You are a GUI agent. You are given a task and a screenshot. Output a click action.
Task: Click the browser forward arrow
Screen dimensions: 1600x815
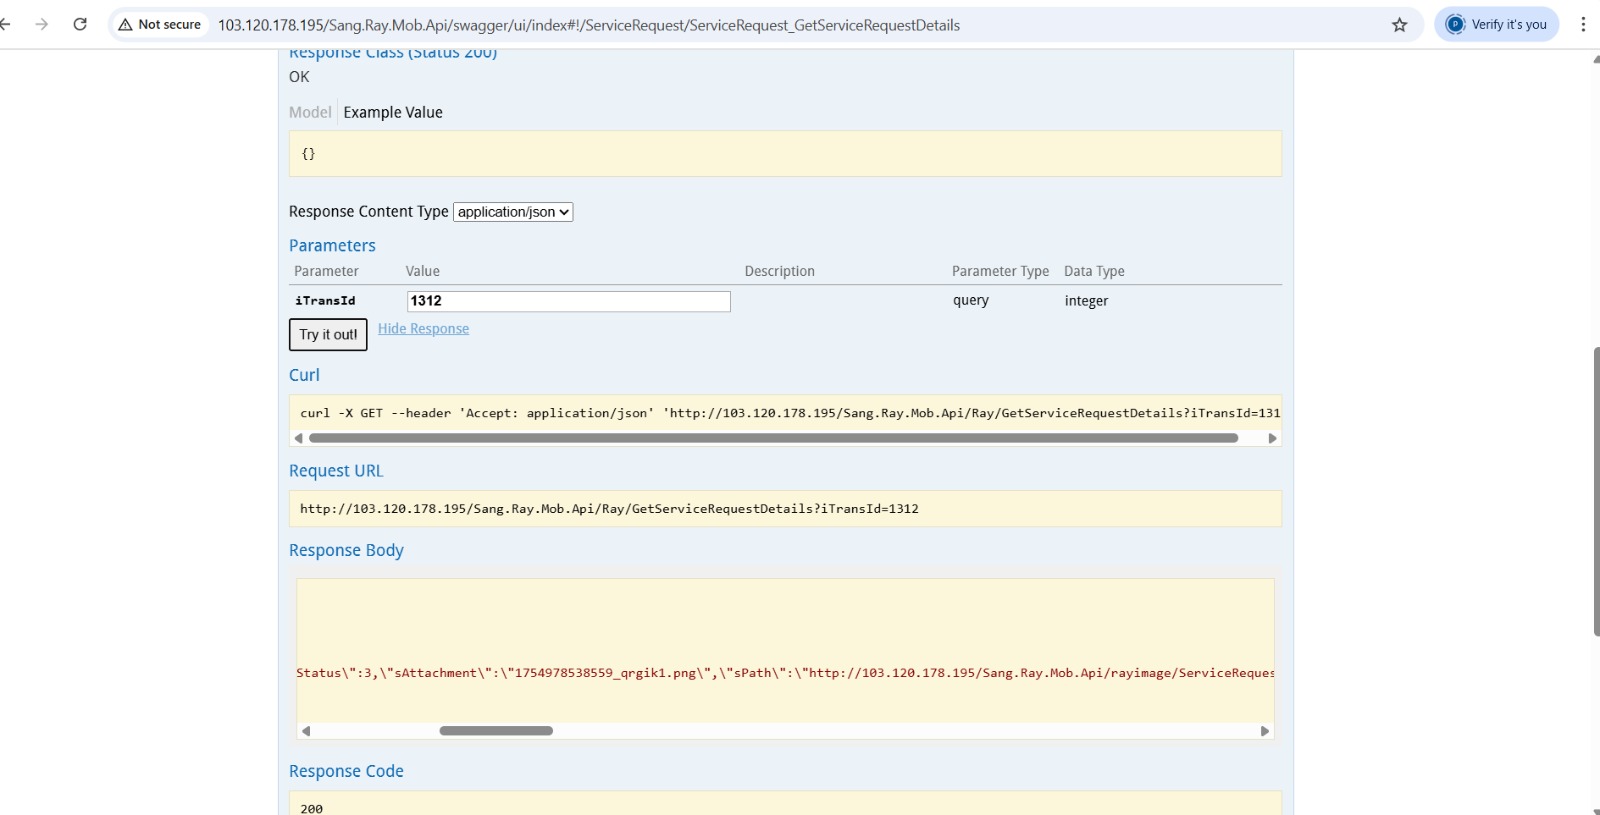(41, 24)
